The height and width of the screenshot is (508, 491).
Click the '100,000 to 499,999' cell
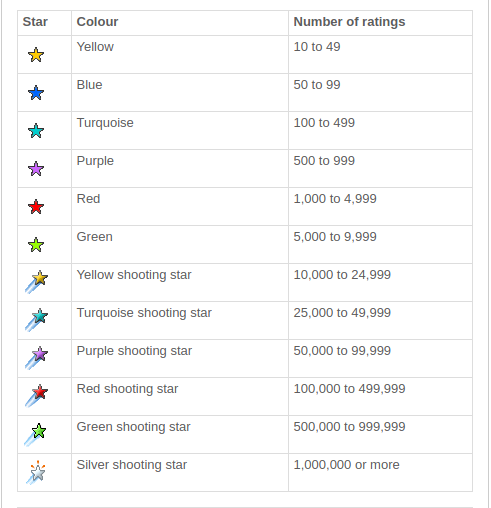[380, 396]
